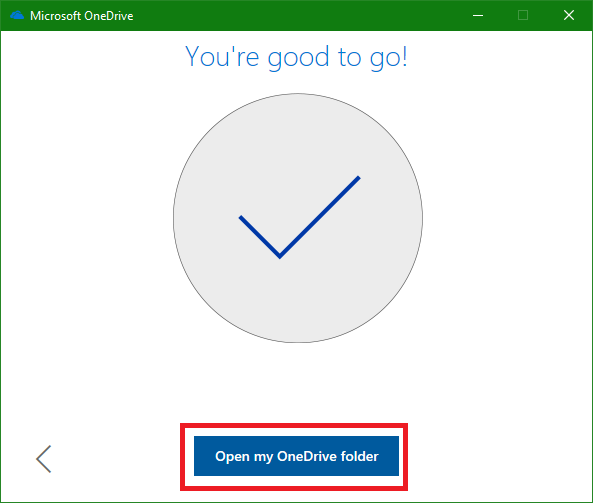
Task: Go back using the left chevron arrow
Action: (x=44, y=459)
